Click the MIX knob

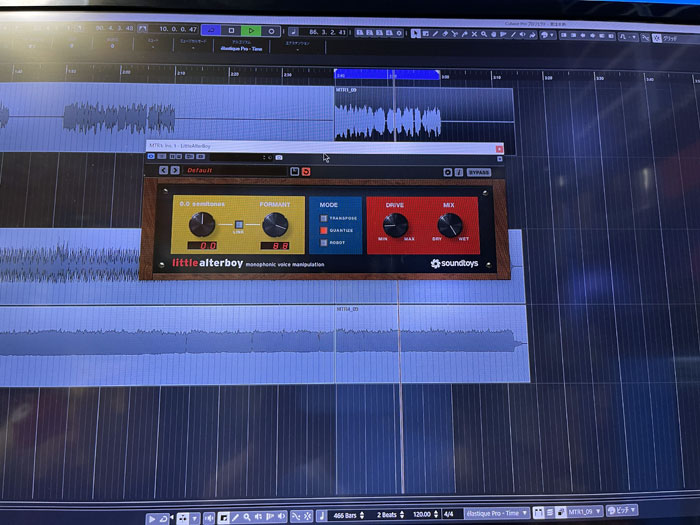[x=450, y=225]
